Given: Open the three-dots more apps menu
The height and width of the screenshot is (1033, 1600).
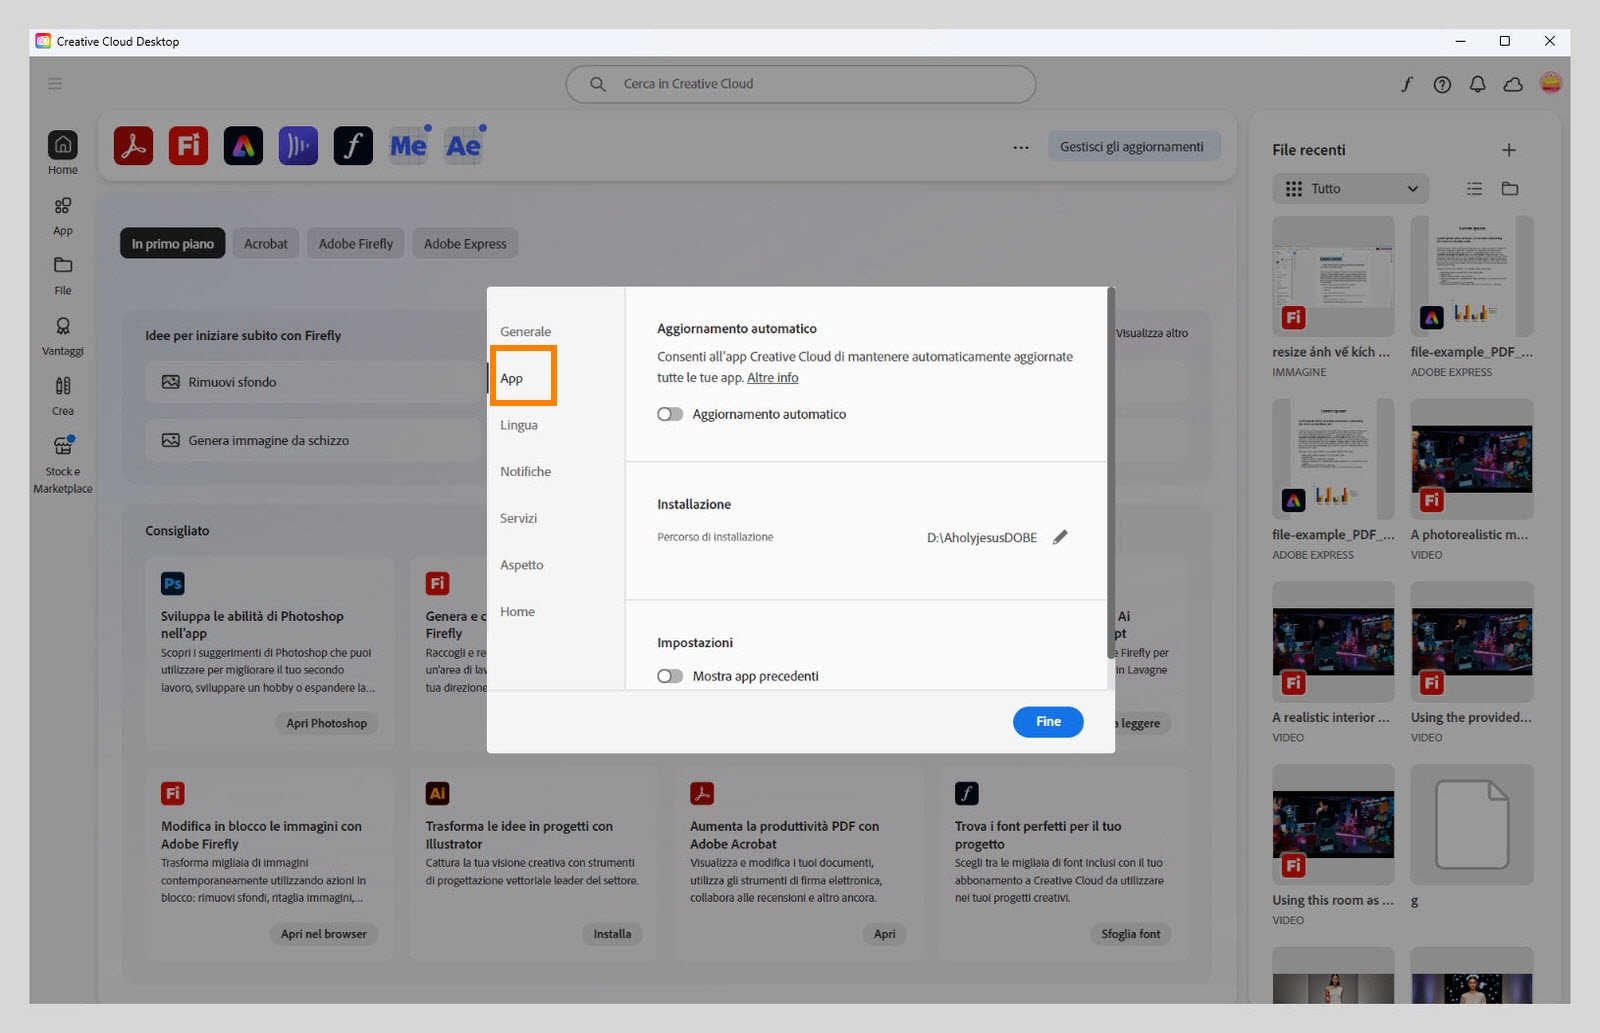Looking at the screenshot, I should click(x=1021, y=147).
